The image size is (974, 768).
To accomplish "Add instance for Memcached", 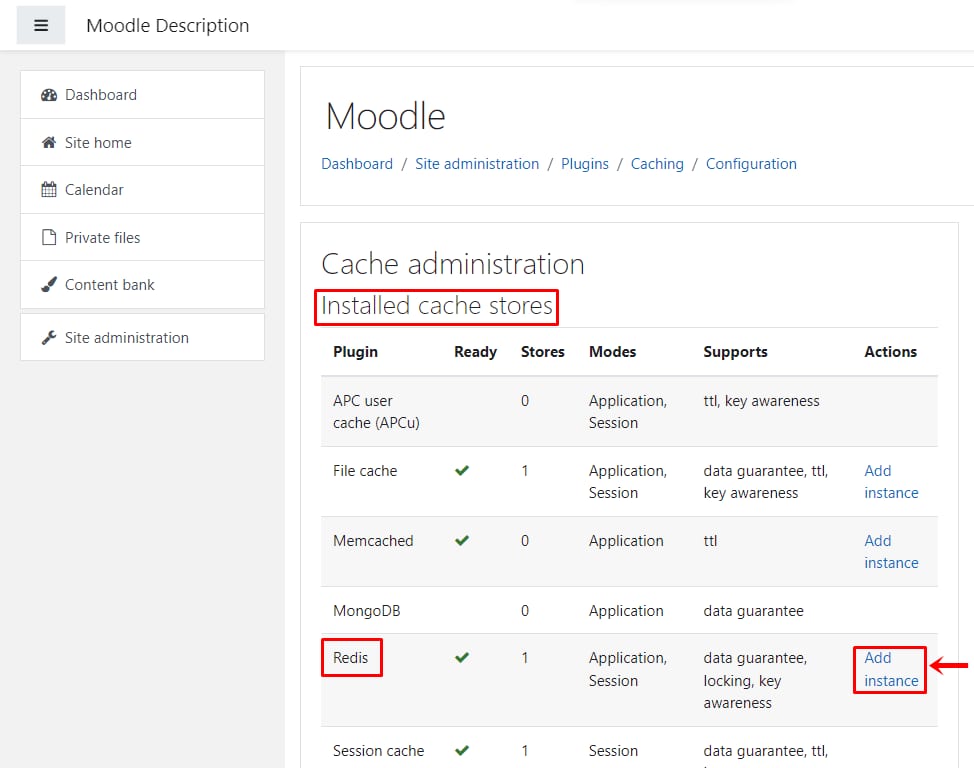I will click(x=891, y=552).
